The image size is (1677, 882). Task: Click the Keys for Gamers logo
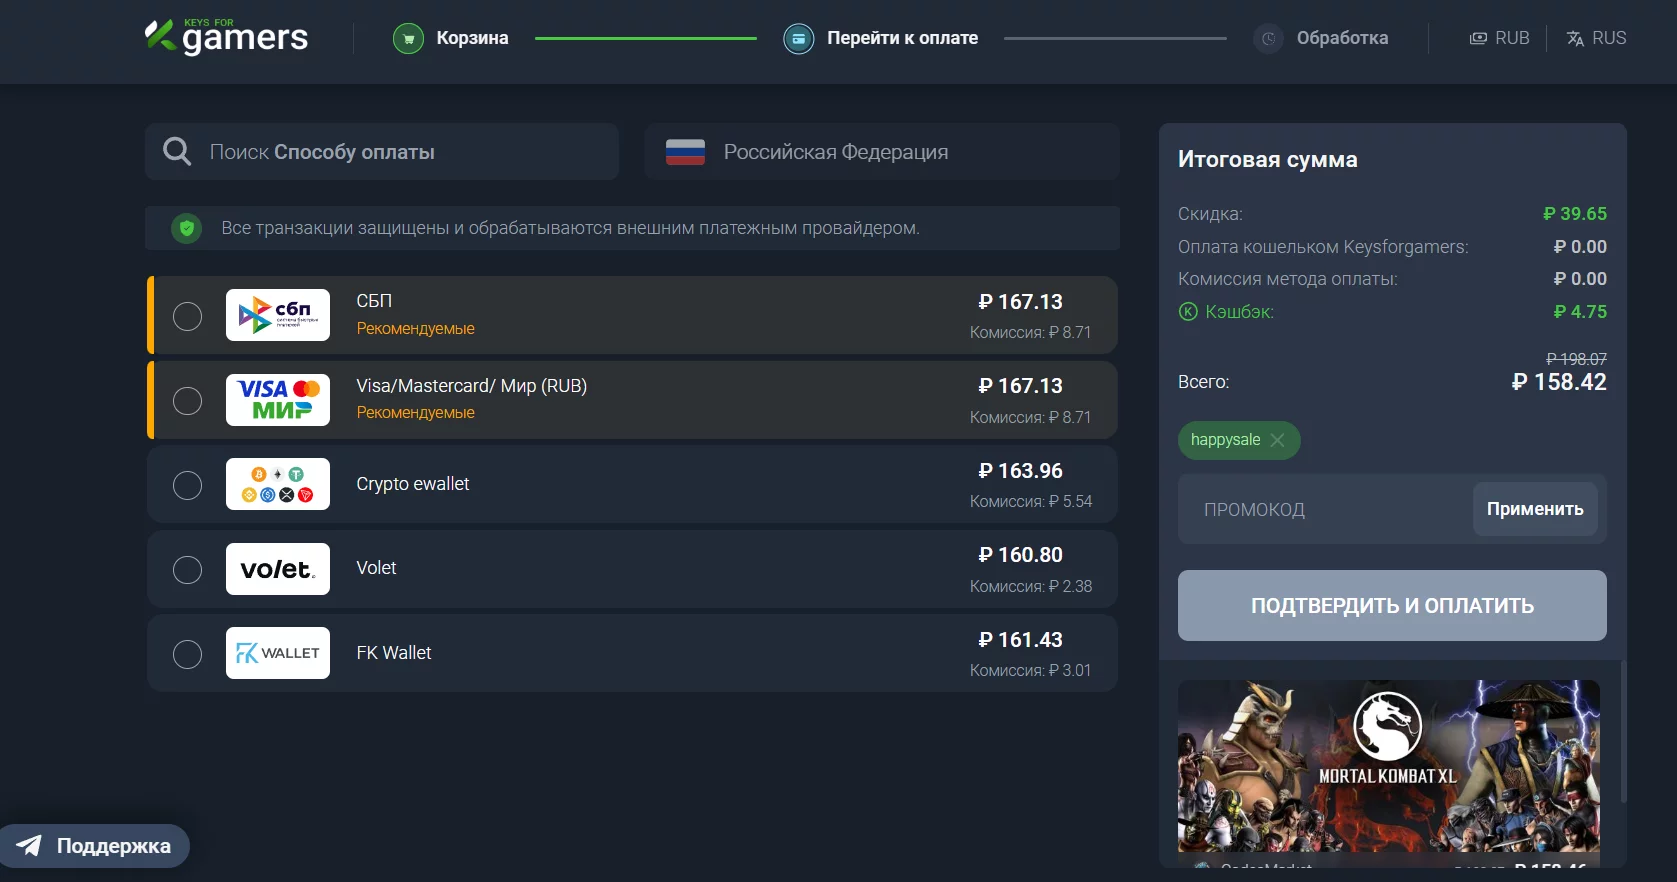point(227,37)
